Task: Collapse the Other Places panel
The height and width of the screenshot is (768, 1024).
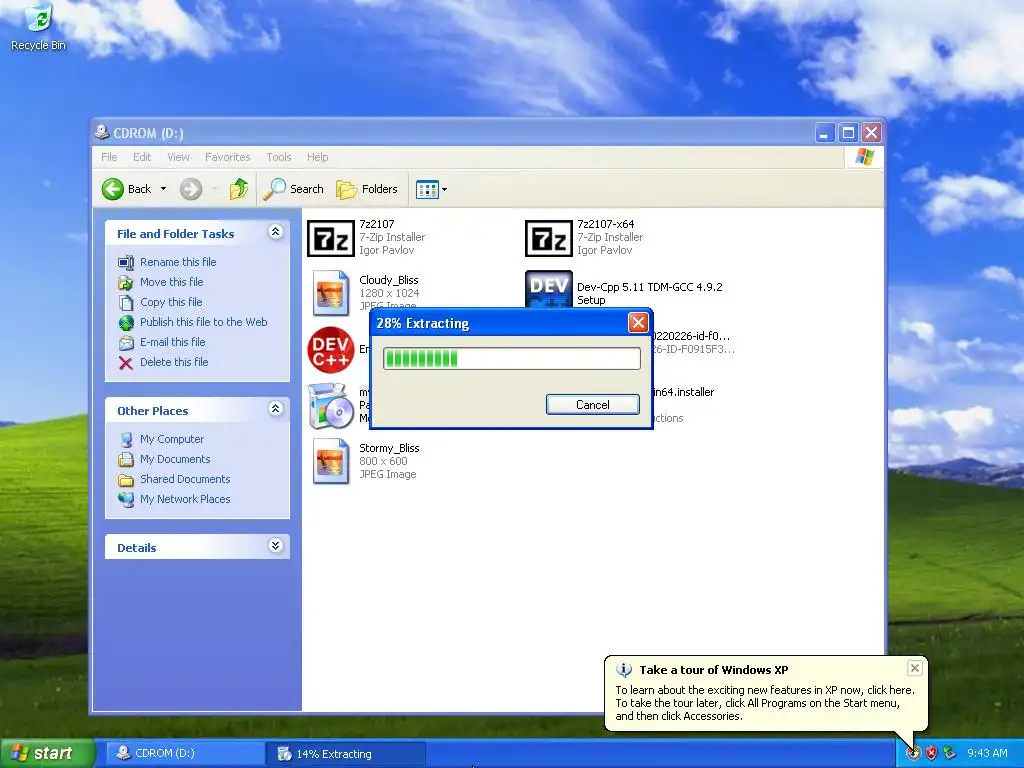Action: 276,409
